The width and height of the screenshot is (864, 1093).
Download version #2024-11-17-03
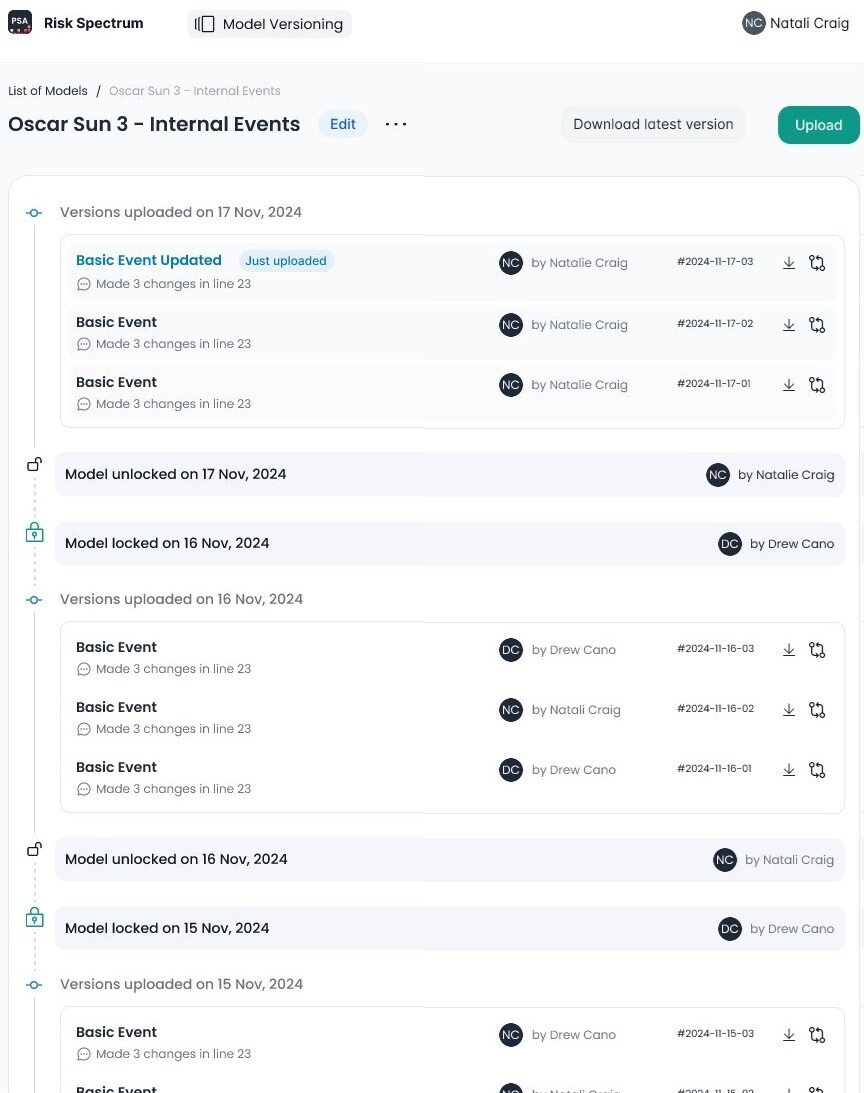pyautogui.click(x=789, y=263)
